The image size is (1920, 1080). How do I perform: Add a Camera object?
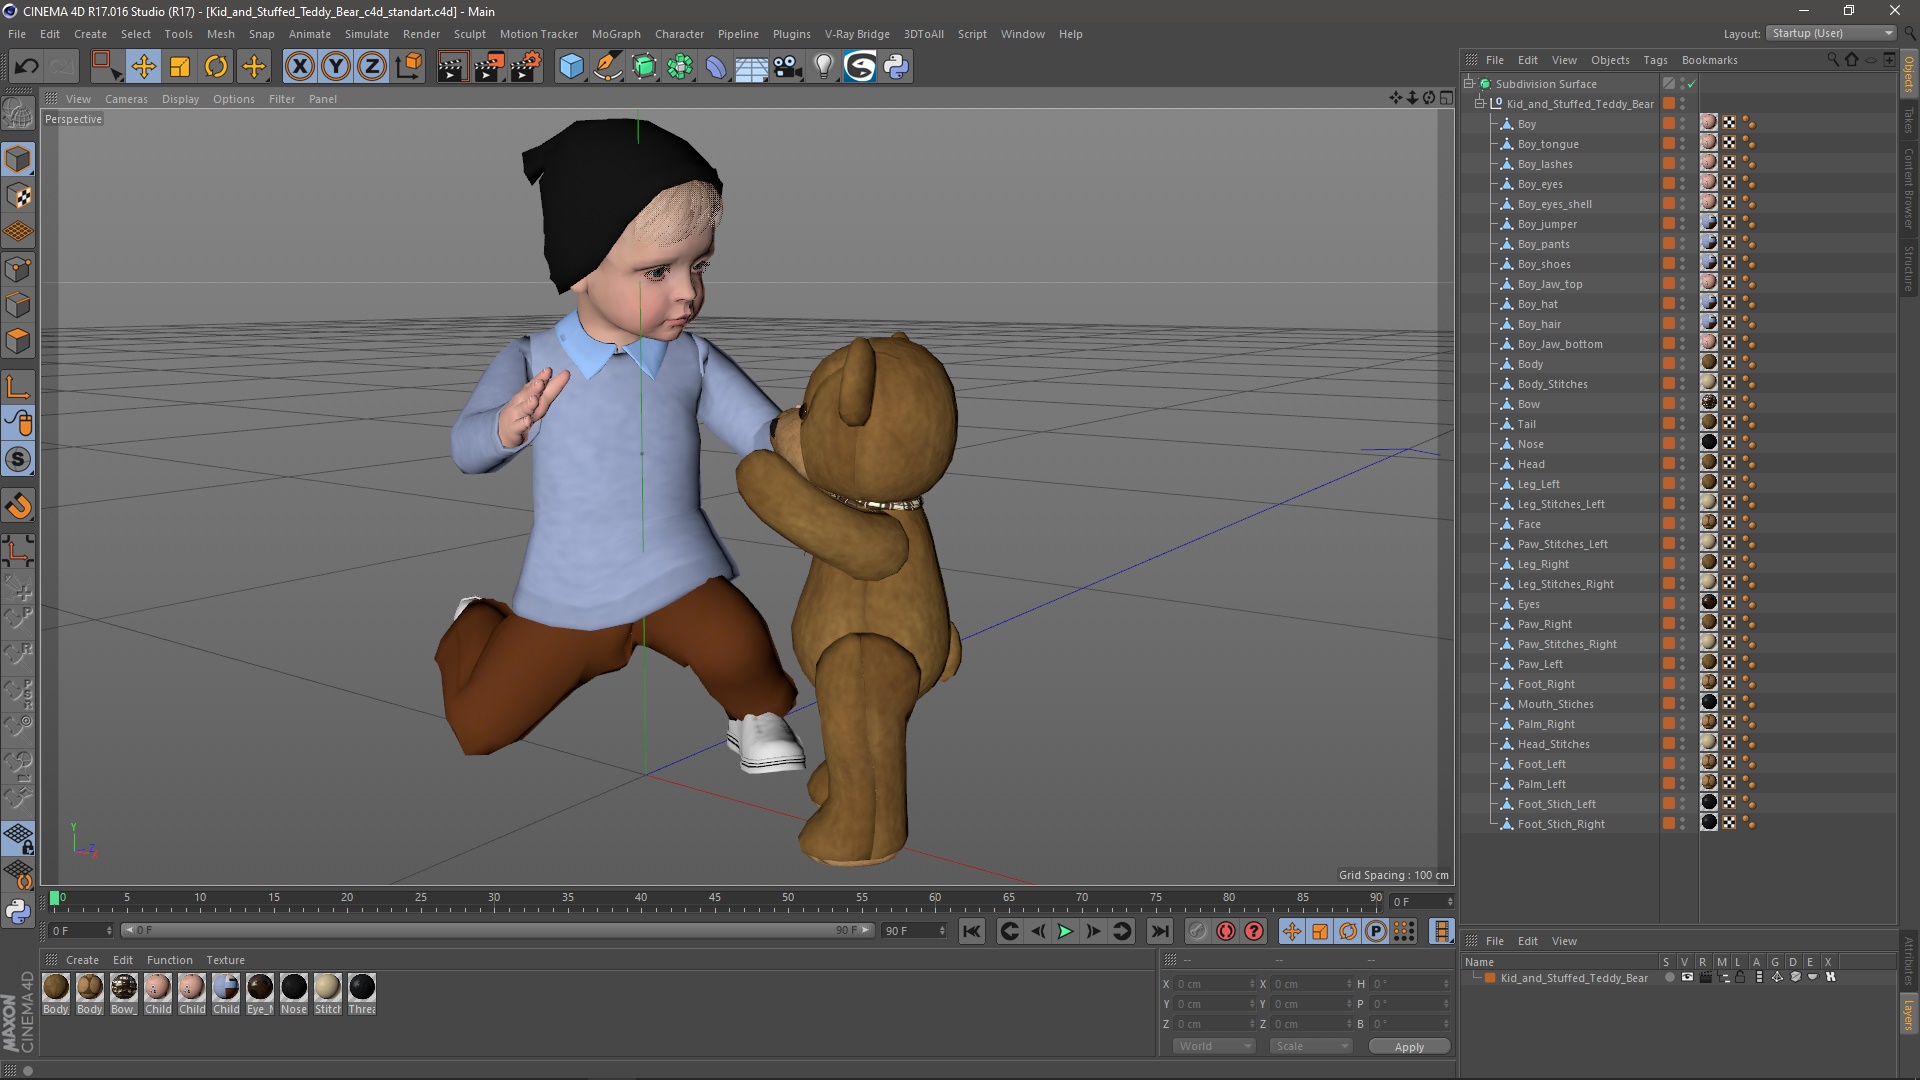(x=788, y=67)
